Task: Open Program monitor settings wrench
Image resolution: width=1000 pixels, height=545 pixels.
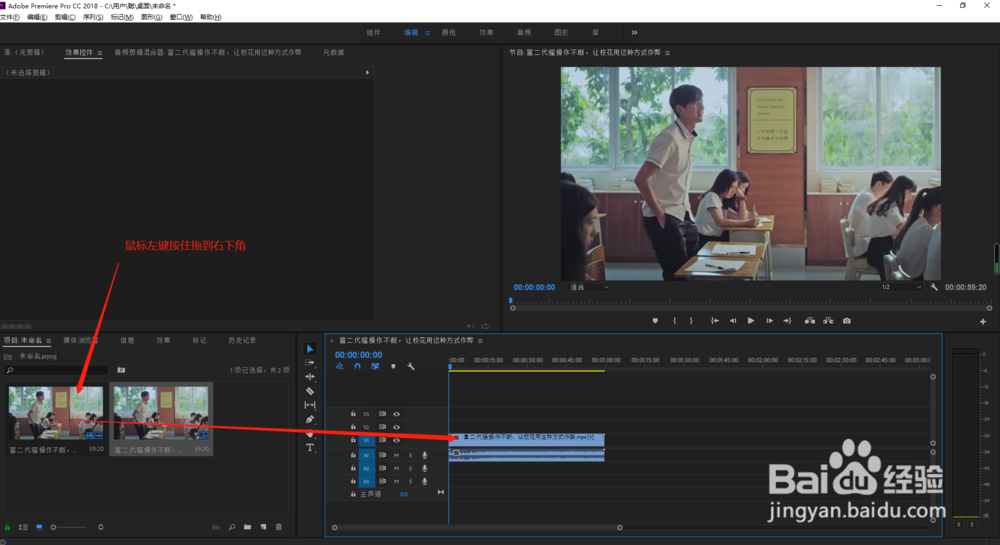Action: (x=934, y=287)
